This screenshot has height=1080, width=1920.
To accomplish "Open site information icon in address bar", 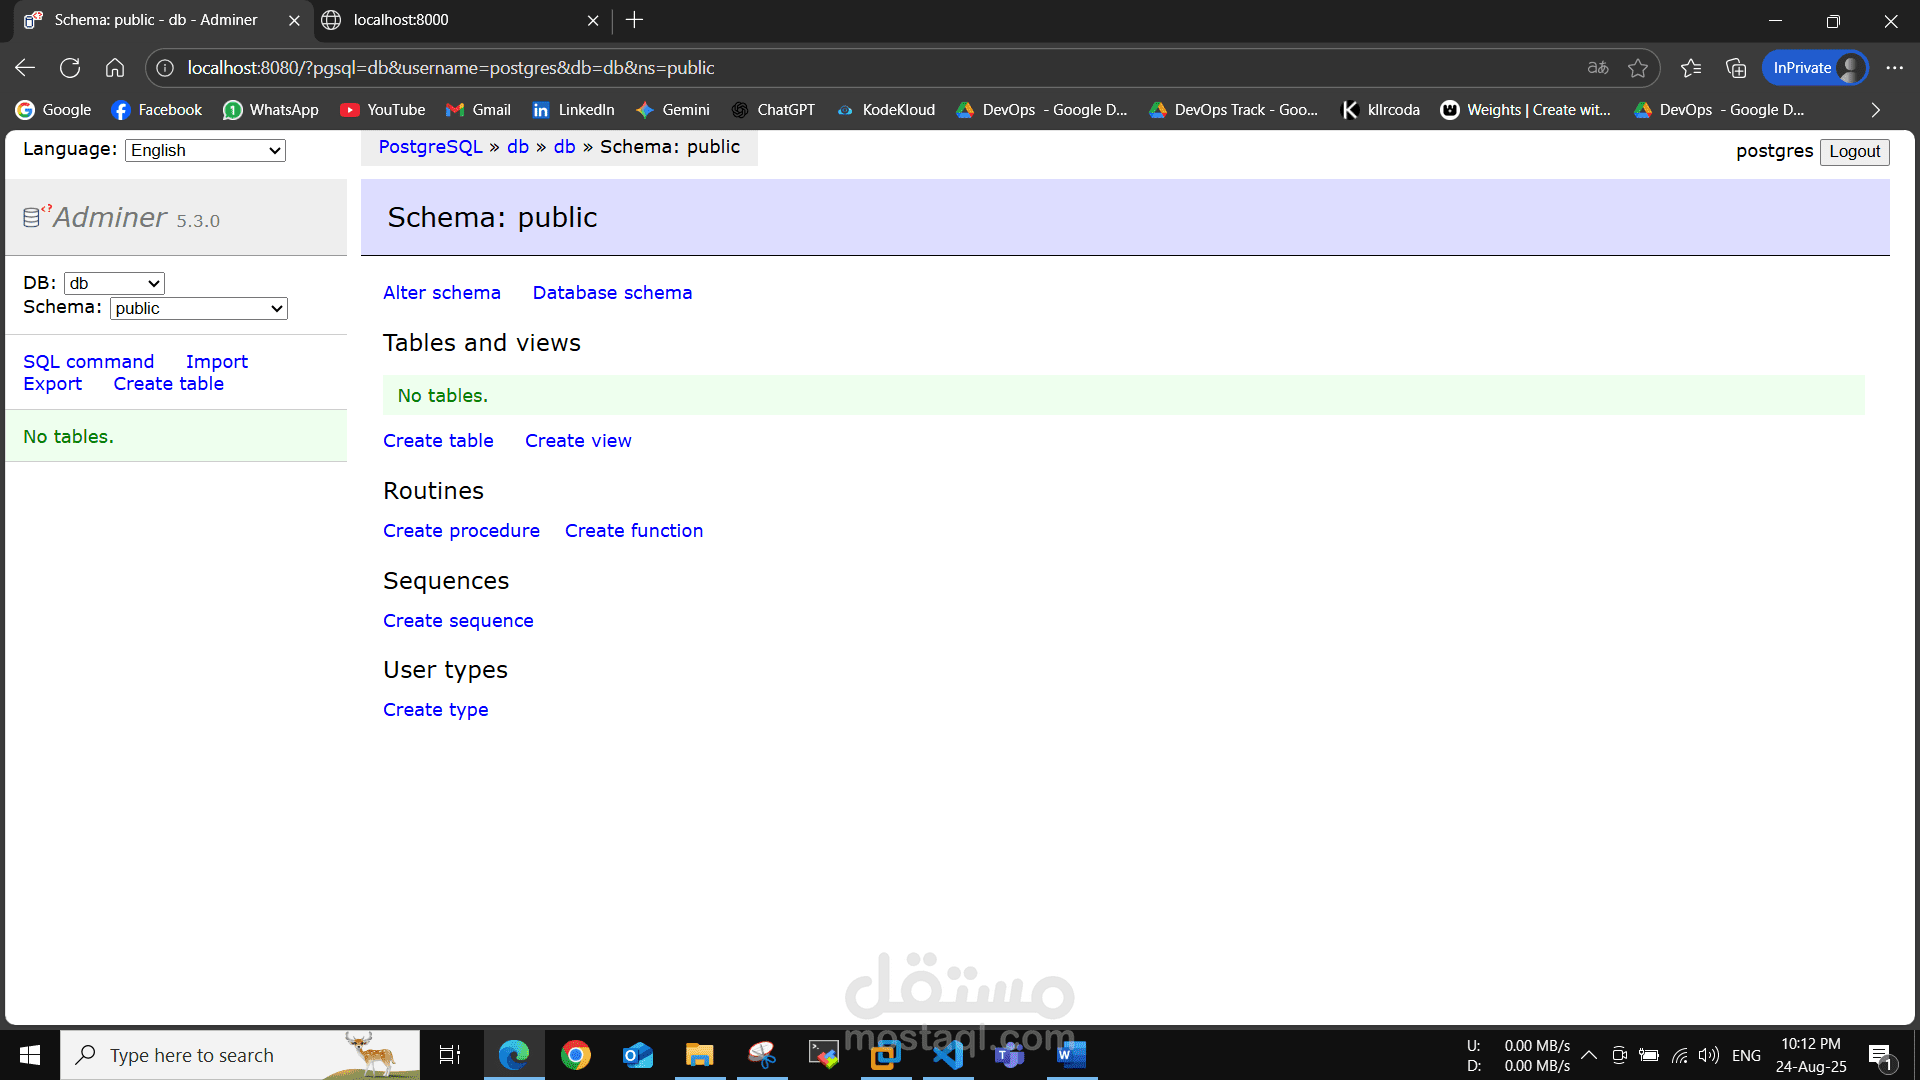I will click(x=165, y=68).
